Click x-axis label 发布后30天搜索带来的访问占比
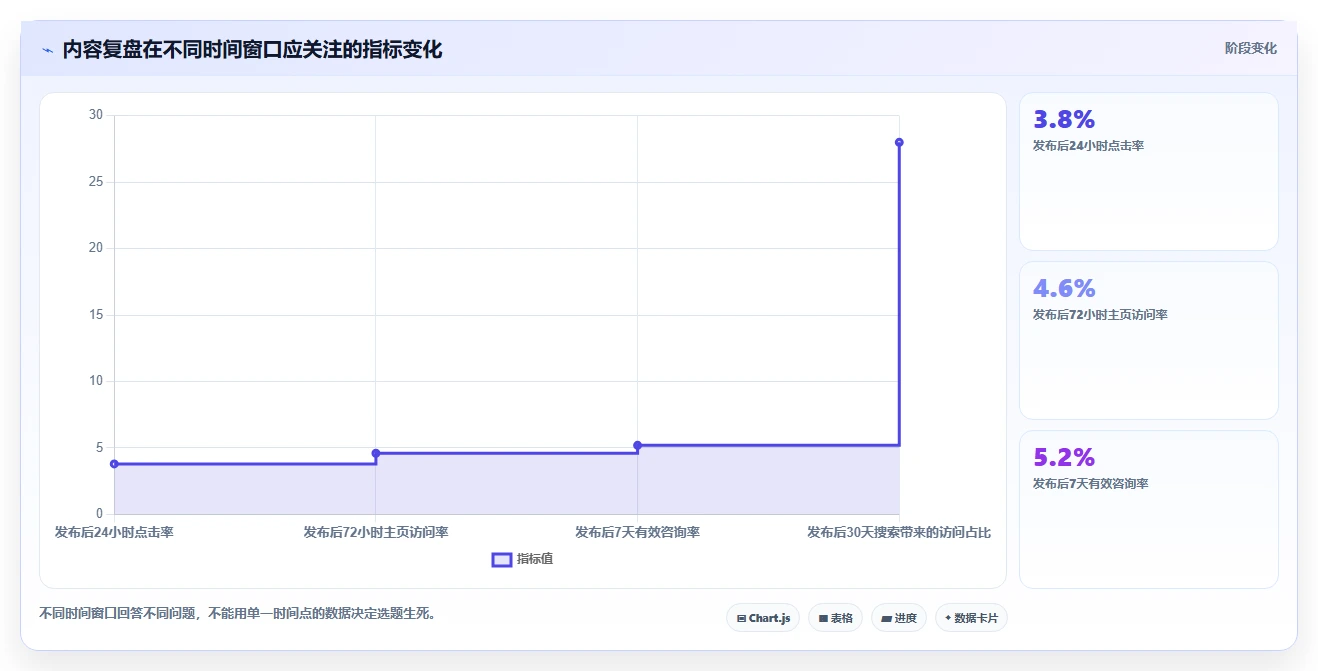This screenshot has width=1318, height=671. [x=899, y=532]
